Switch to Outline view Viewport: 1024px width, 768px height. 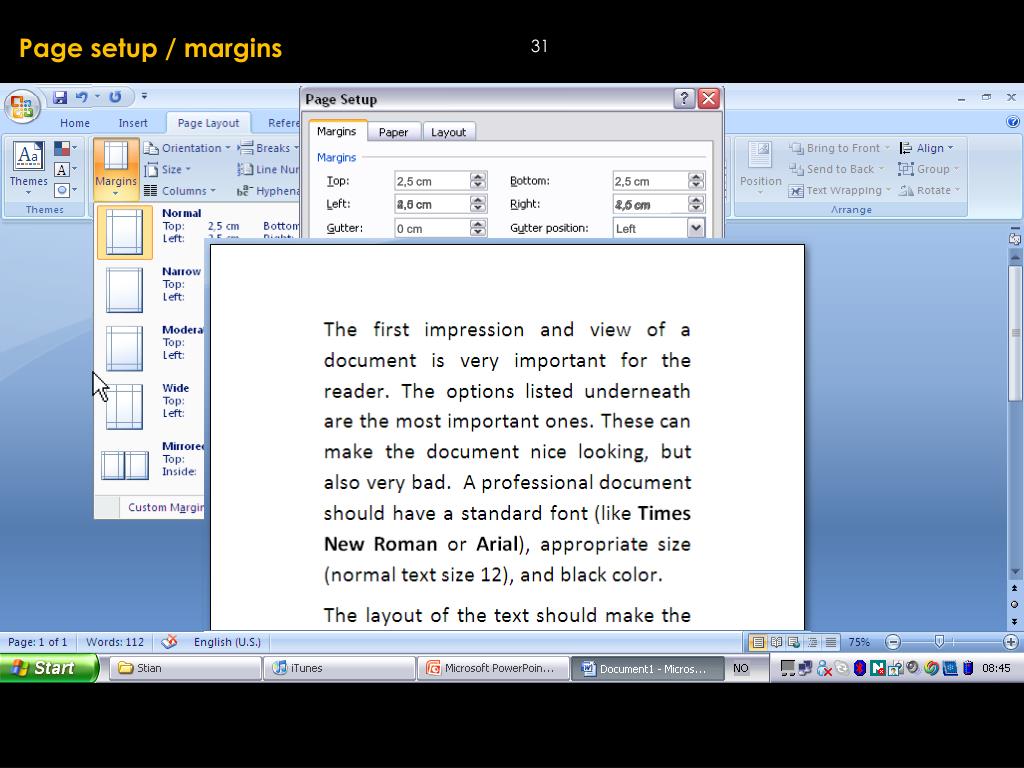(x=812, y=643)
